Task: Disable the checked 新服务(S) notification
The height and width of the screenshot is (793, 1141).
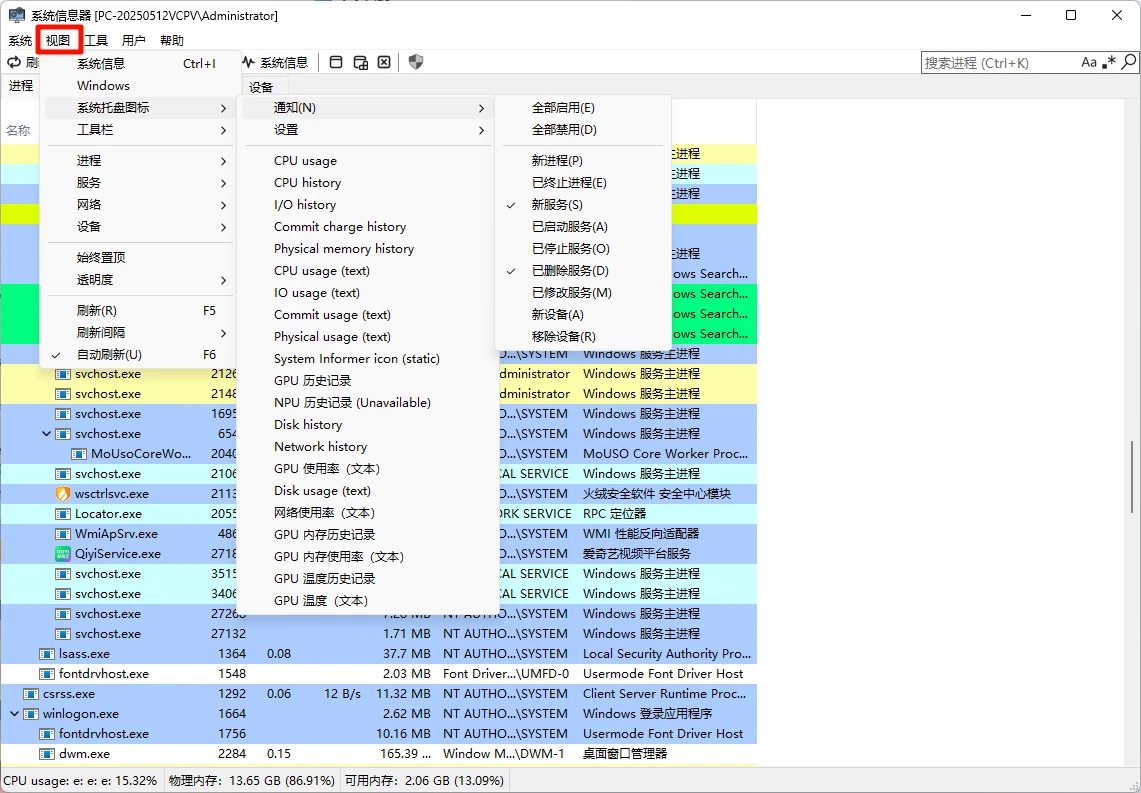Action: [x=582, y=205]
